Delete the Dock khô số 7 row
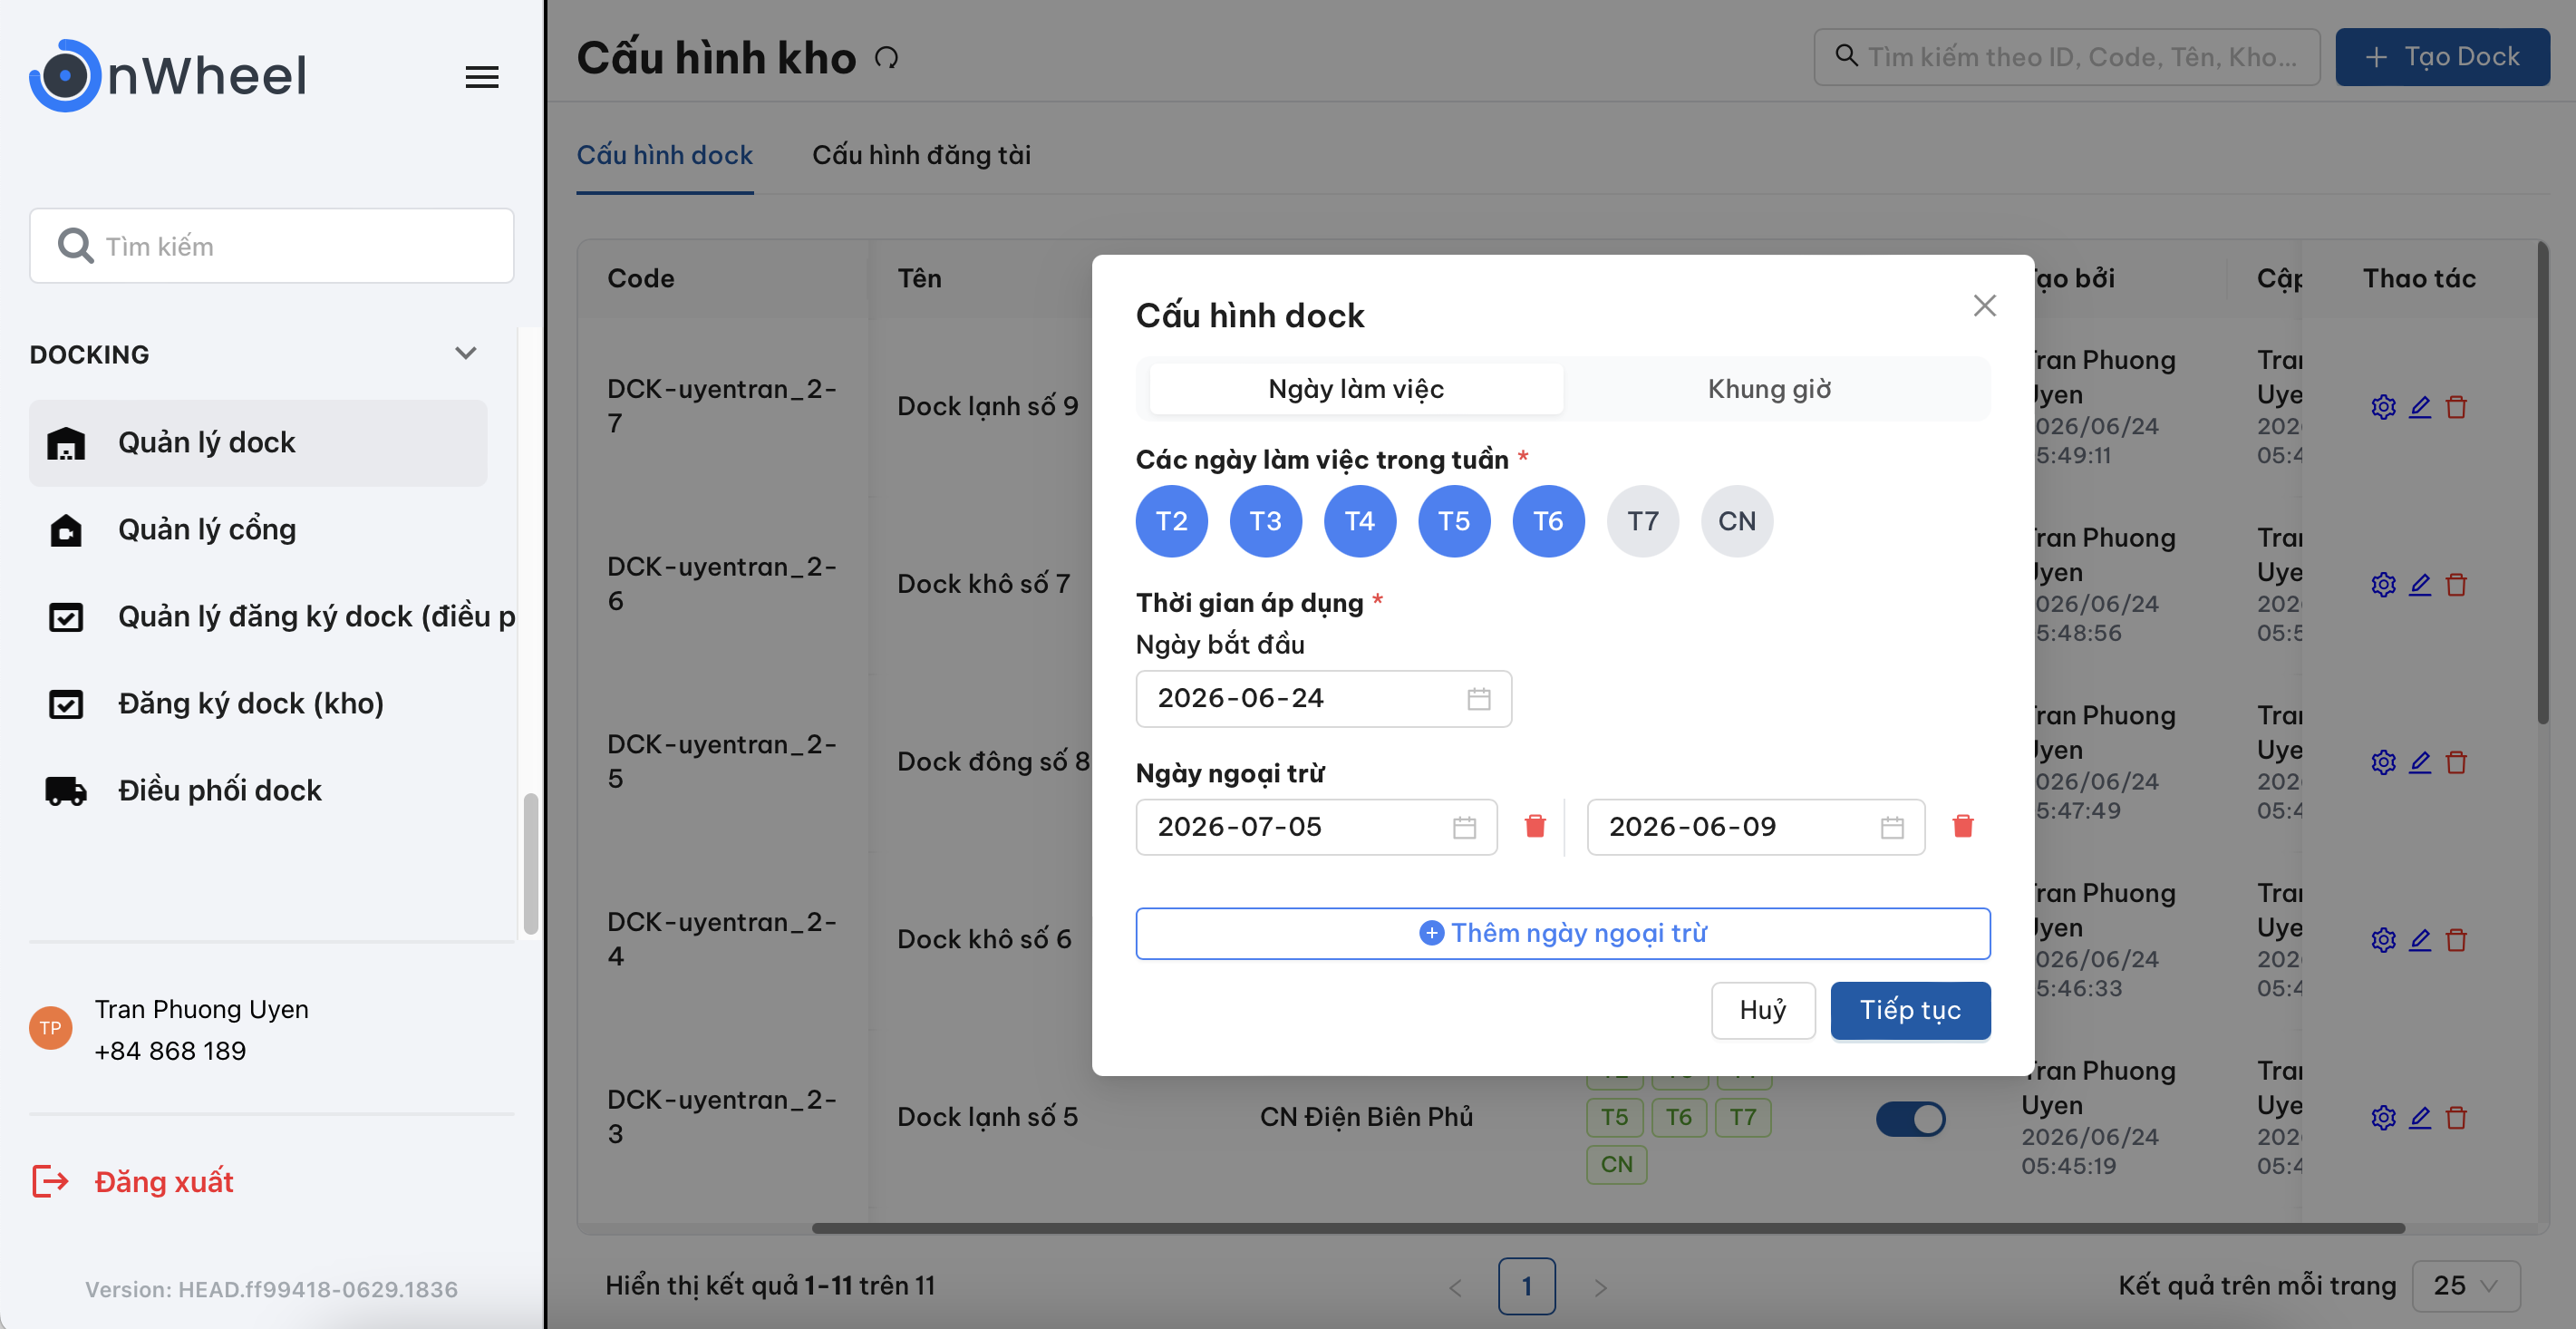The height and width of the screenshot is (1329, 2576). point(2456,584)
